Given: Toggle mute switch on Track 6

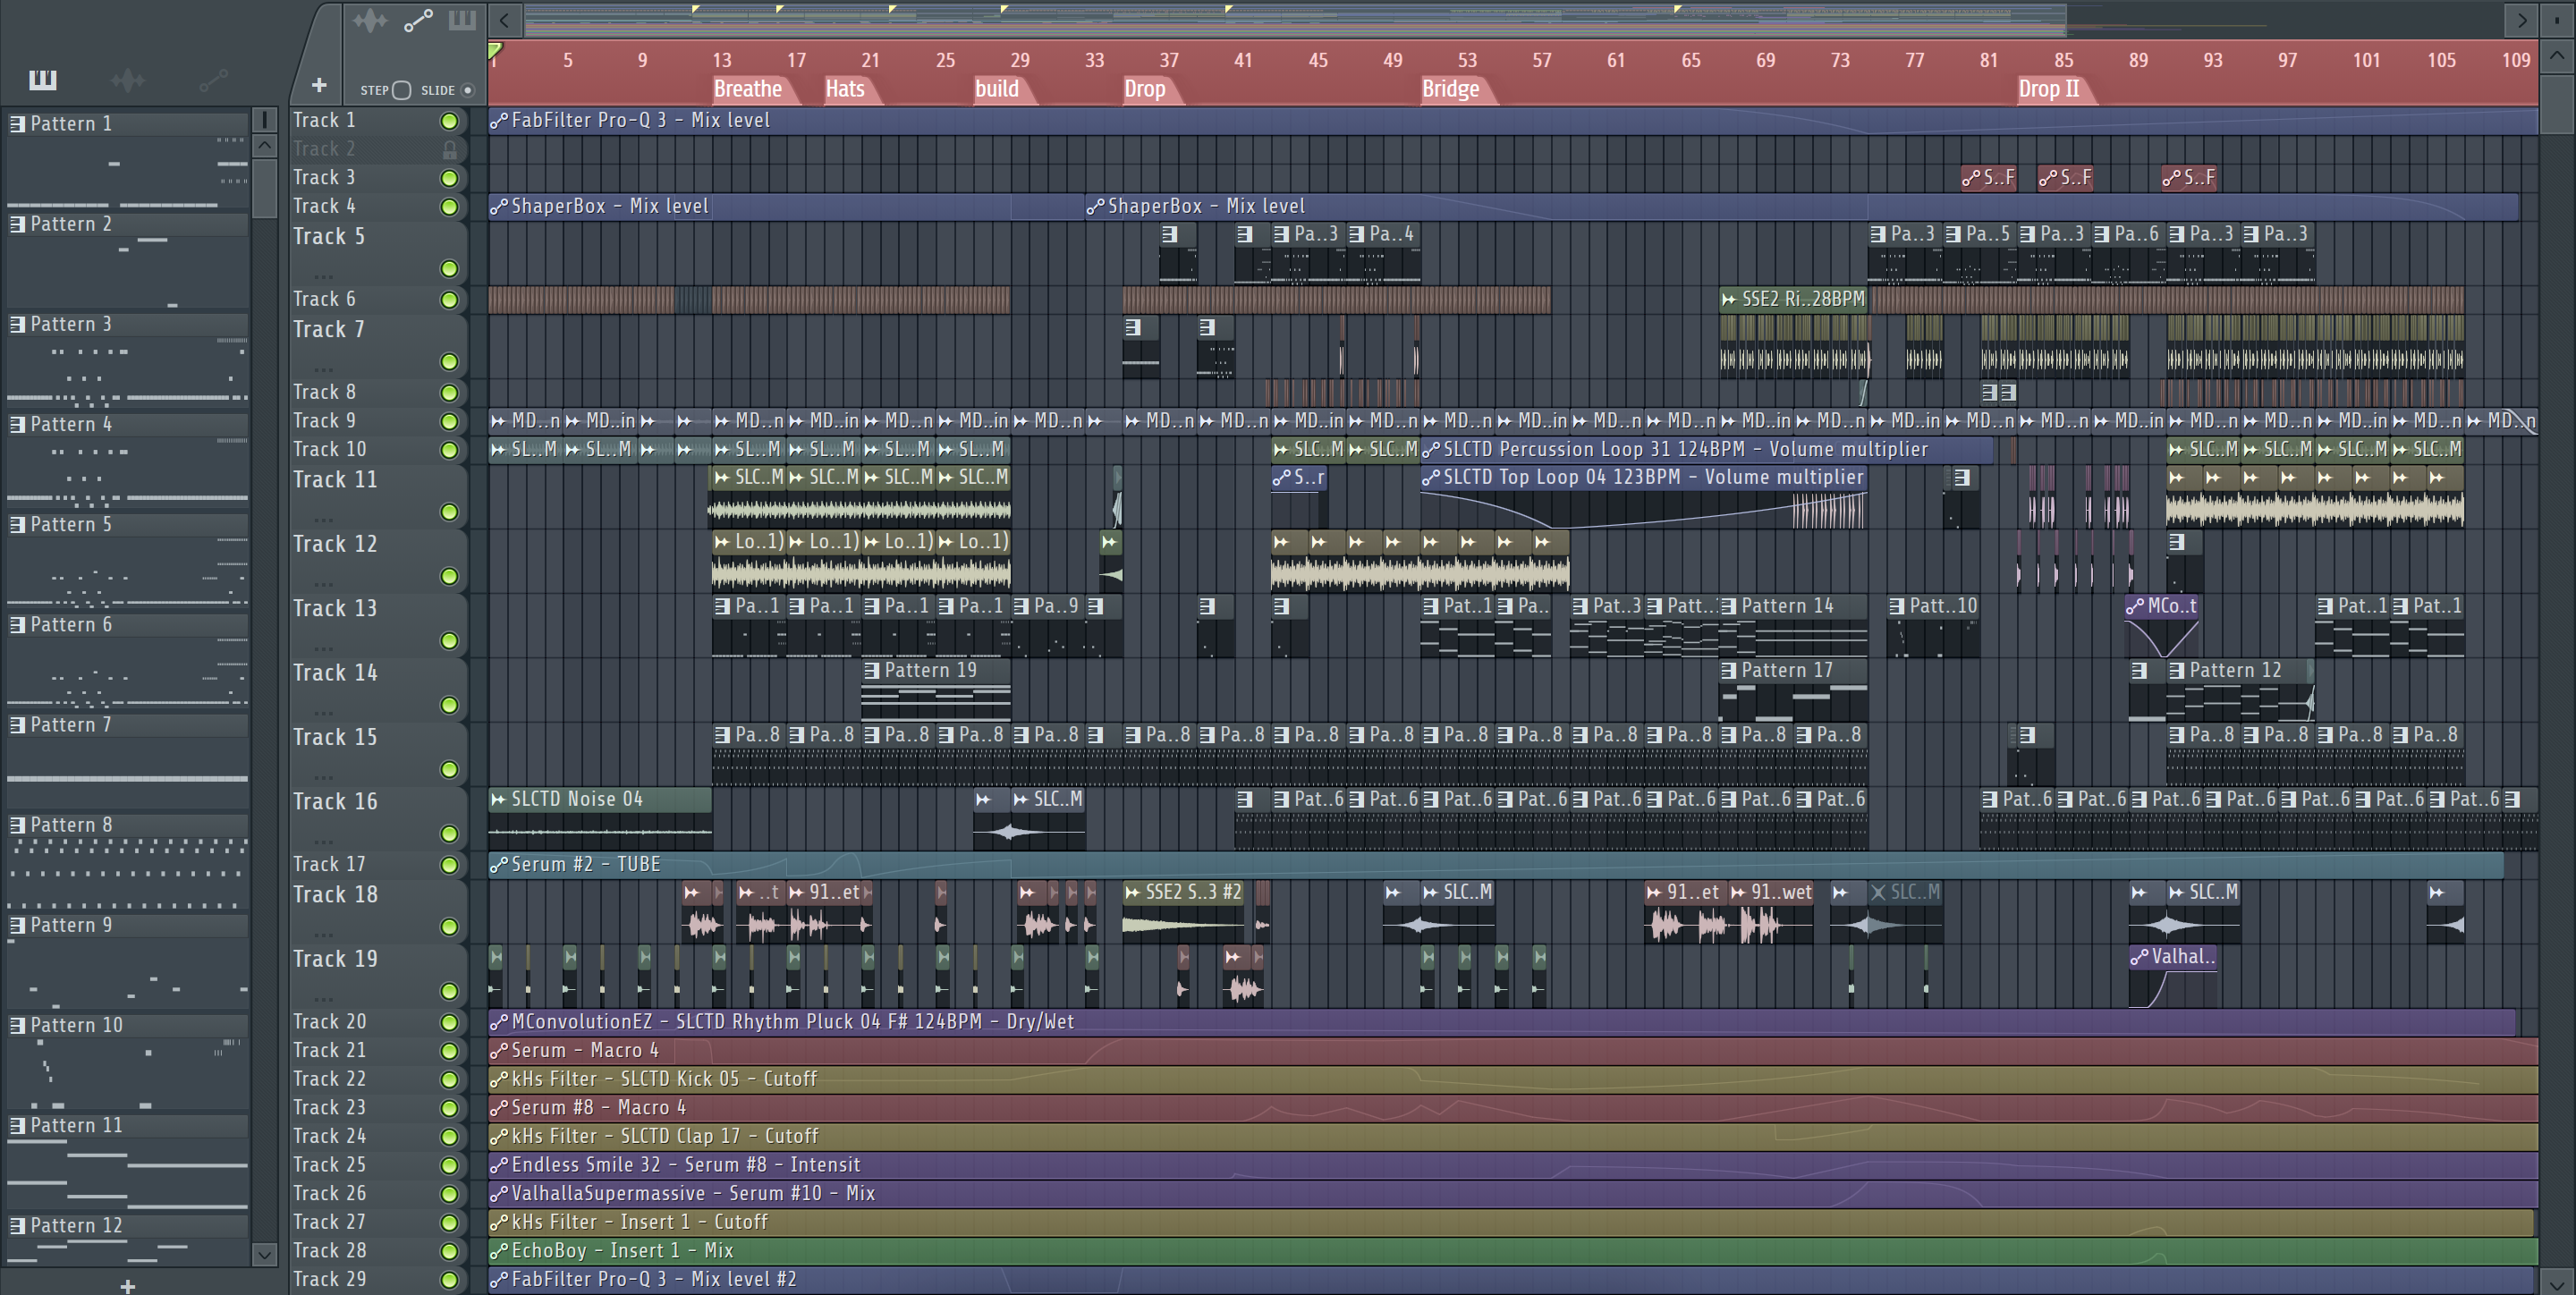Looking at the screenshot, I should point(449,300).
